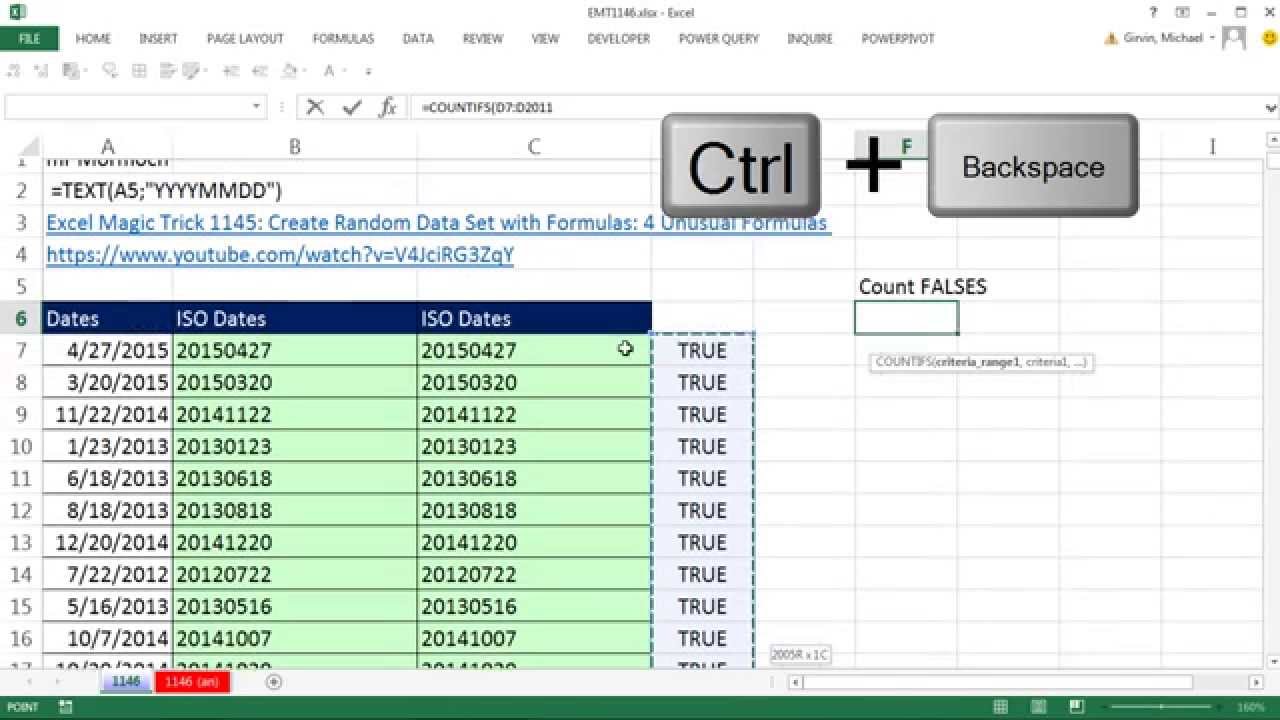
Task: Open the POWERPIVOT ribbon tab
Action: [898, 38]
